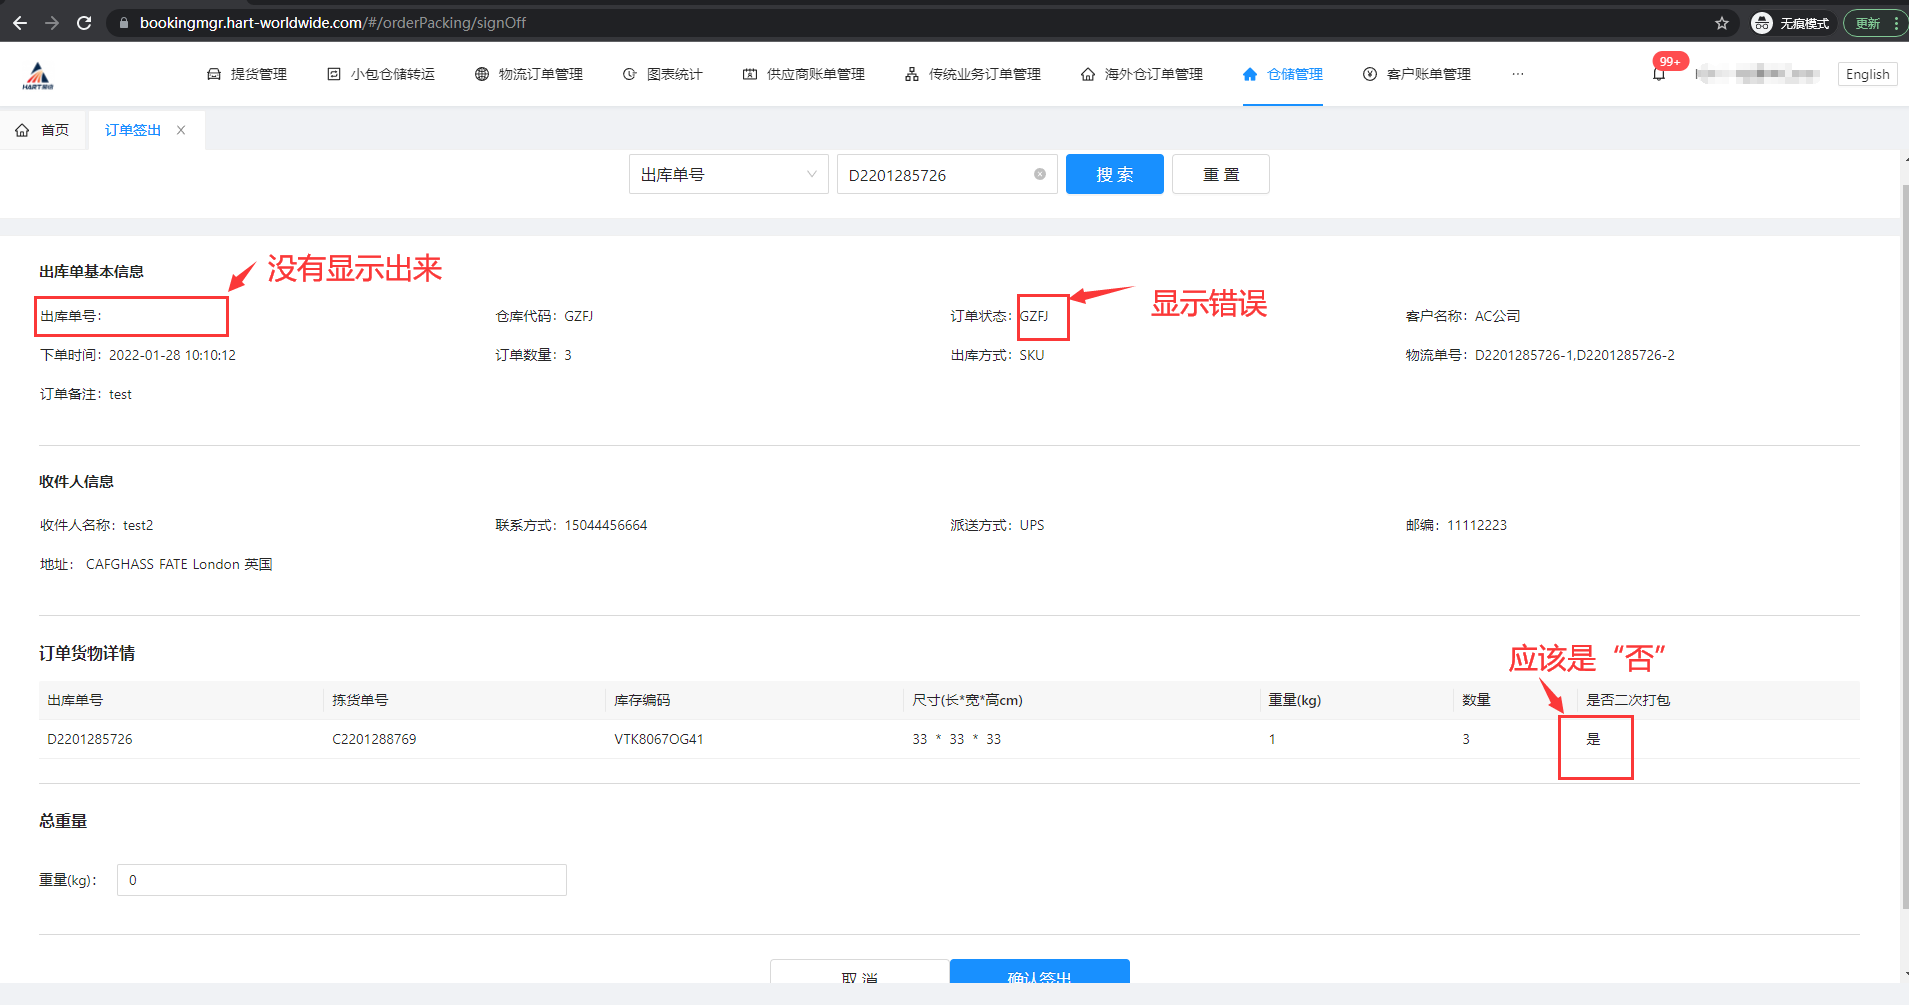Click the 重置 reset button
This screenshot has width=1909, height=1005.
pos(1220,174)
